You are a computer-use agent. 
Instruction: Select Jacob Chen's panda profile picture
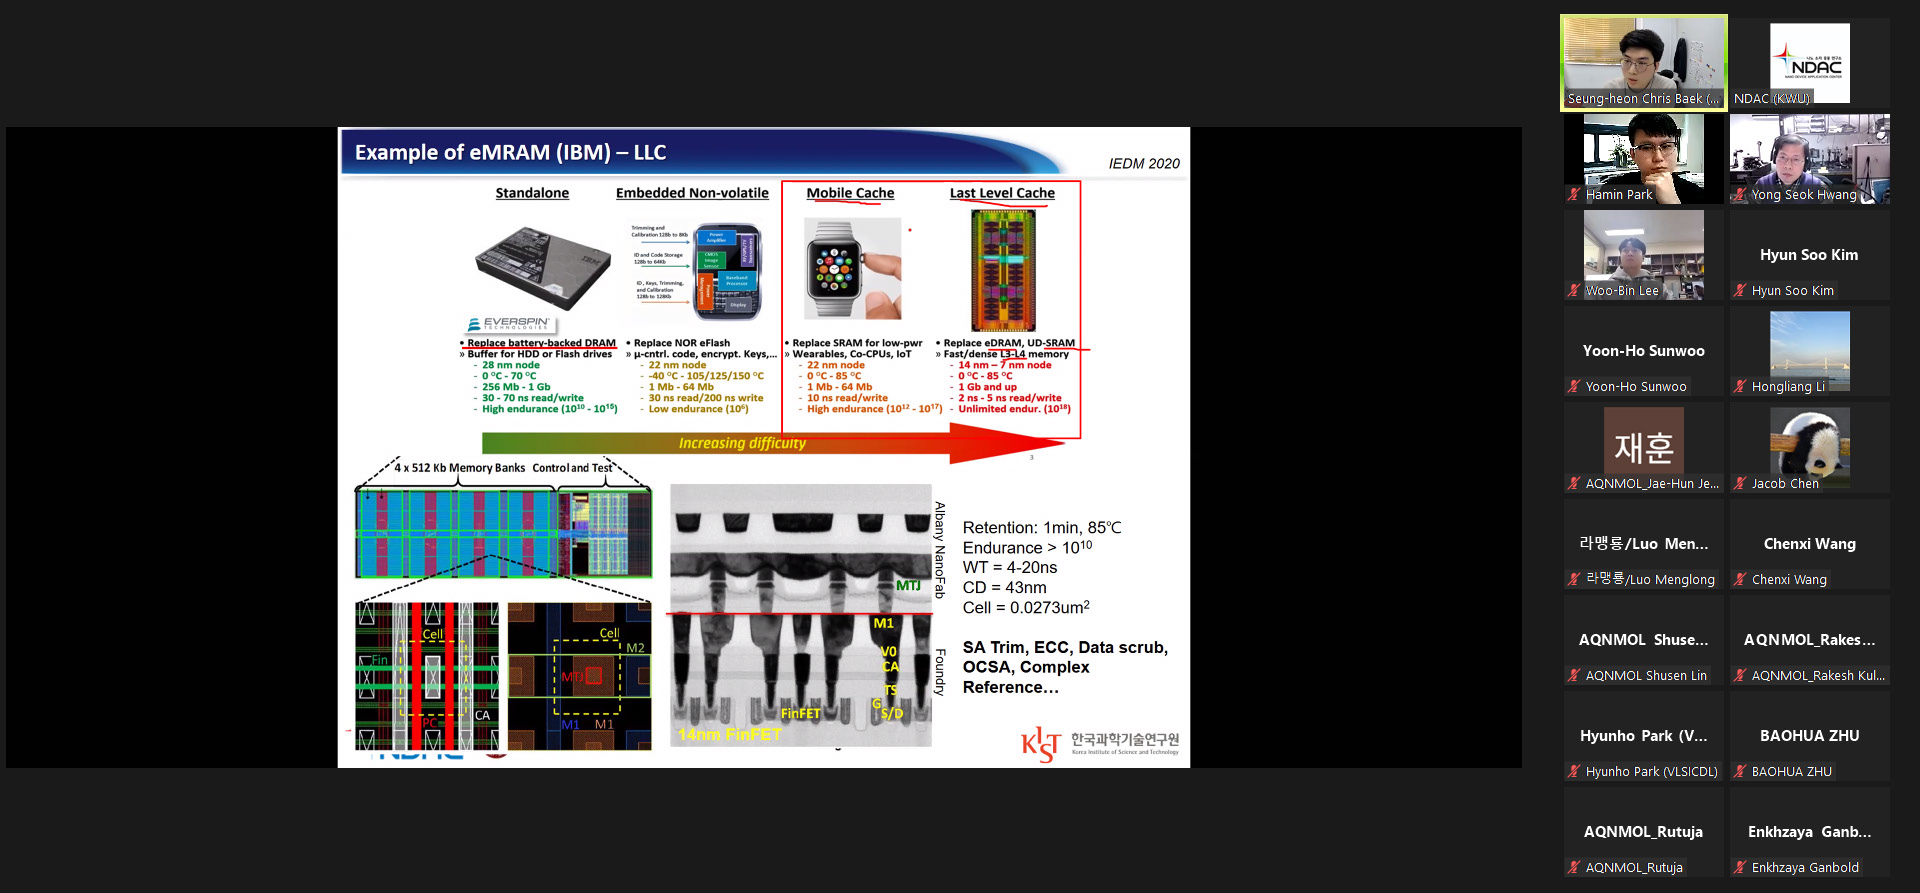[1810, 446]
